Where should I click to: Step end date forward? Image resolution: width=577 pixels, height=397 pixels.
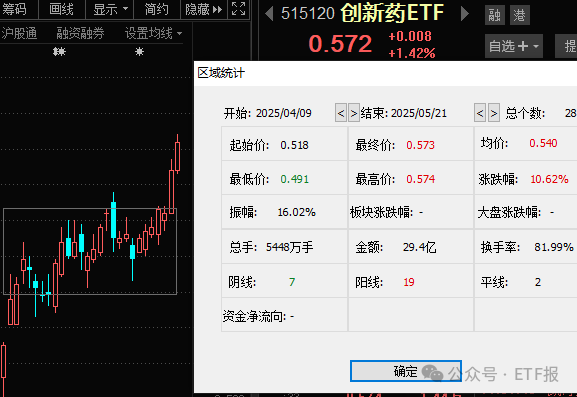click(x=494, y=113)
